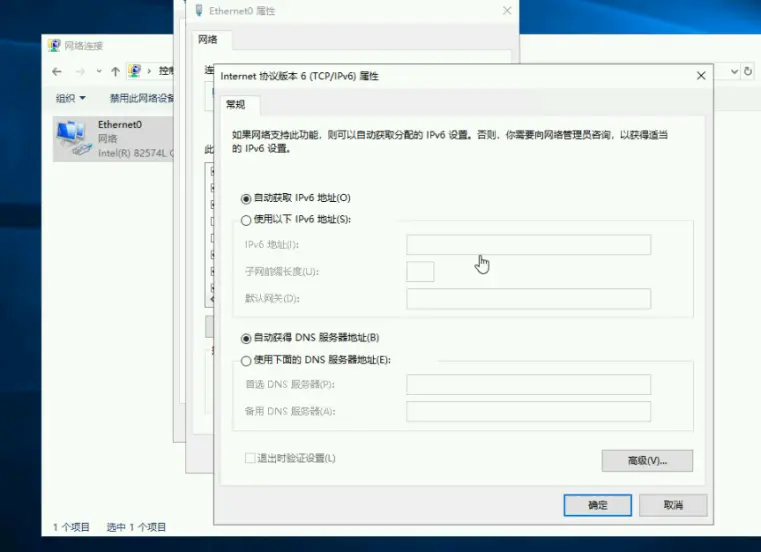
Task: Click the up arrow navigation icon
Action: [116, 72]
